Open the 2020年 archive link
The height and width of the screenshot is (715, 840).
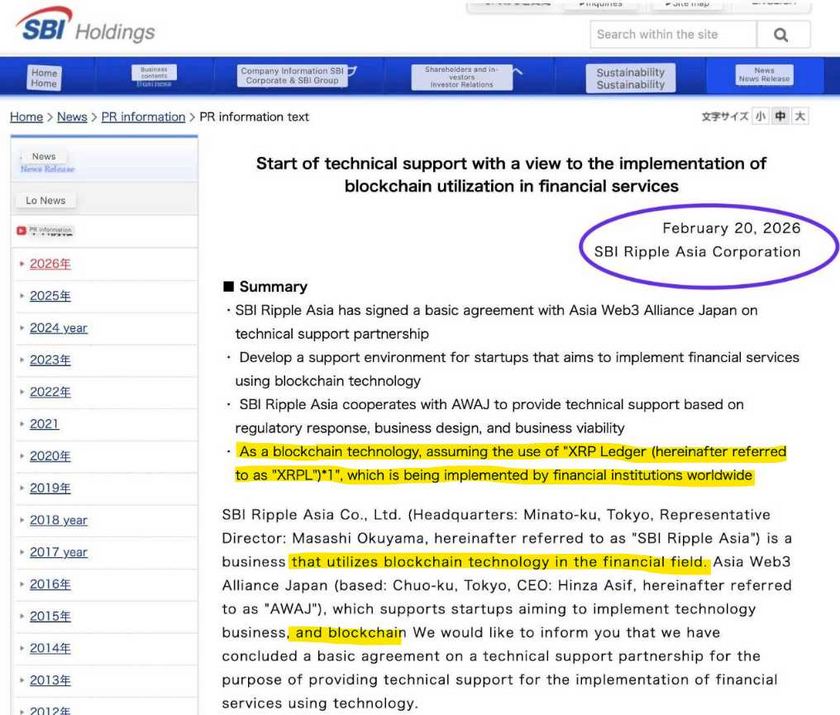coord(50,456)
